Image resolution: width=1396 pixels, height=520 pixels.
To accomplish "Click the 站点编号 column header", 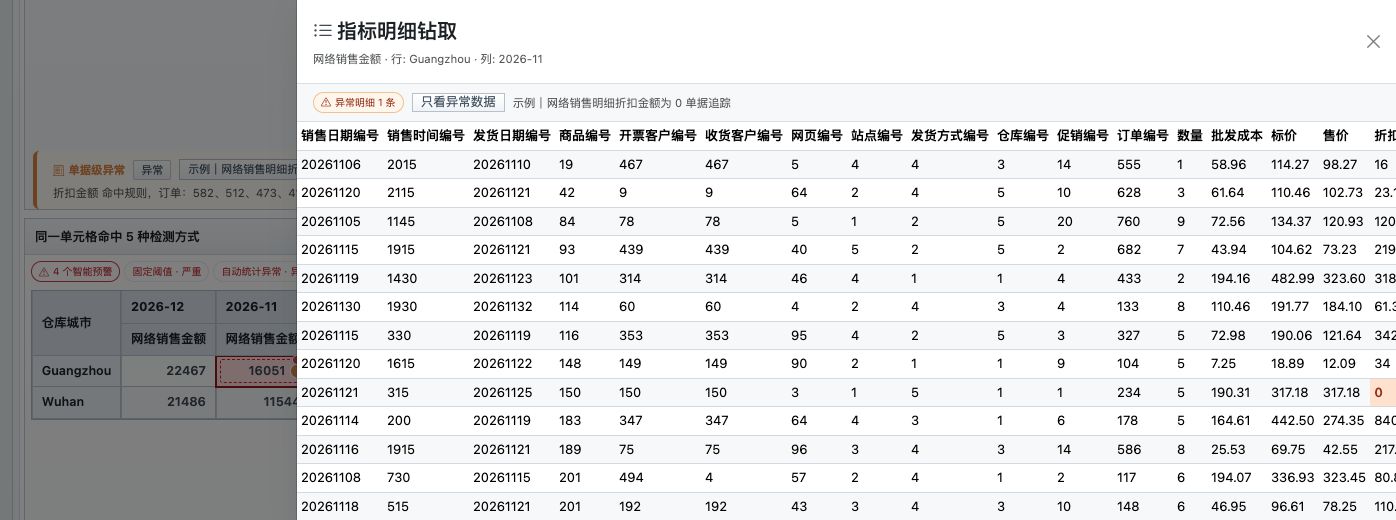I will [877, 136].
